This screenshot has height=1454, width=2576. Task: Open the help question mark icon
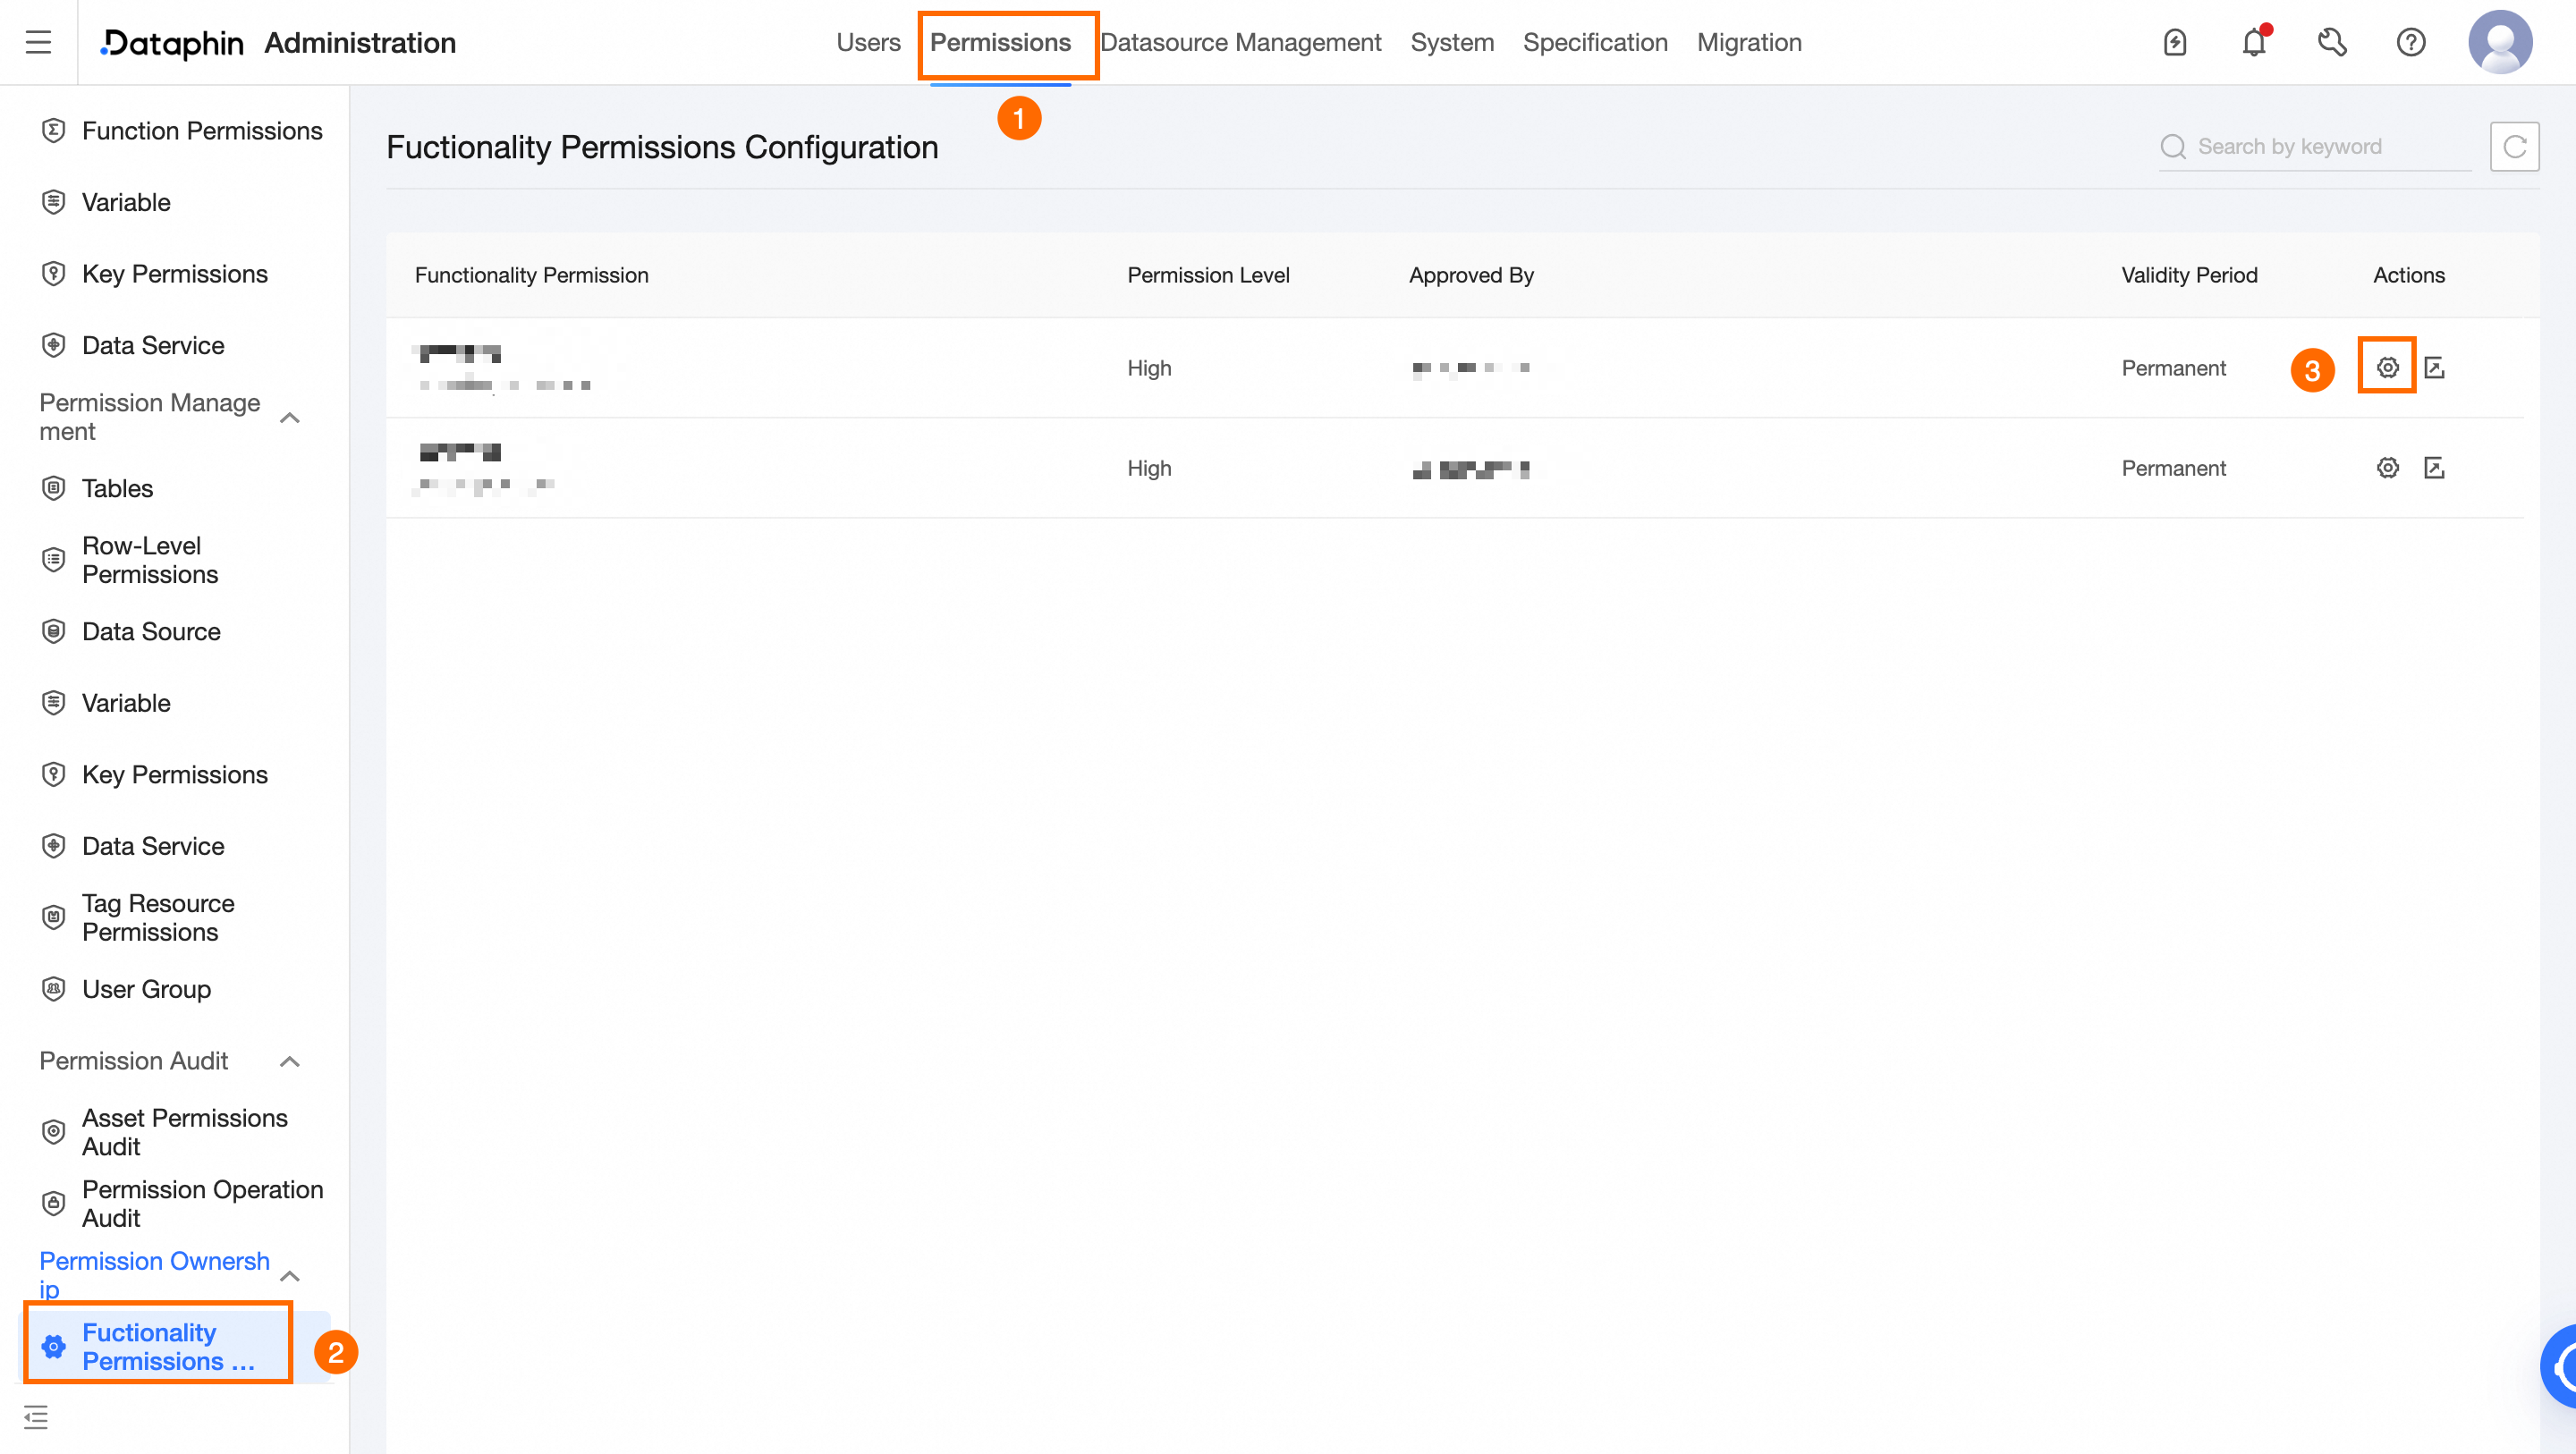(2410, 42)
